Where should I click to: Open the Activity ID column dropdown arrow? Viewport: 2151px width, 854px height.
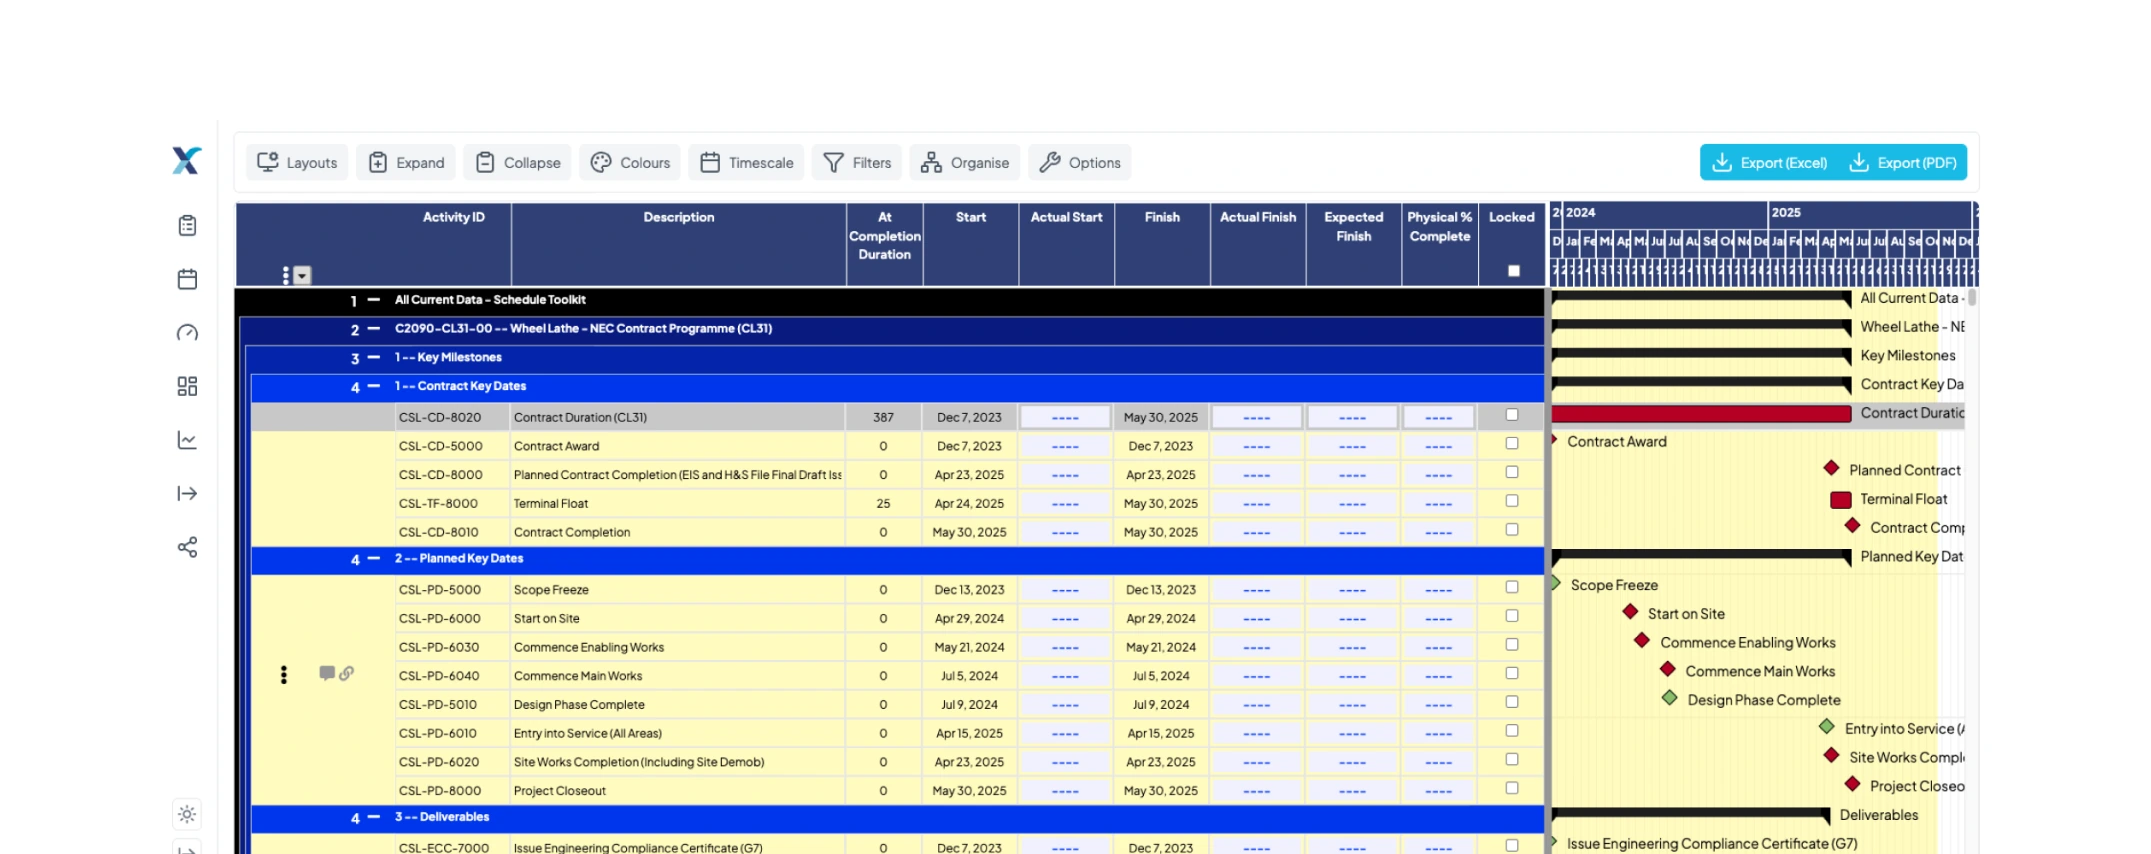tap(302, 276)
